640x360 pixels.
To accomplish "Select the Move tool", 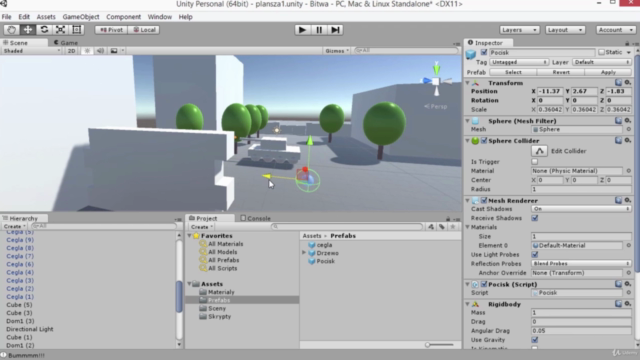I will 28,30.
